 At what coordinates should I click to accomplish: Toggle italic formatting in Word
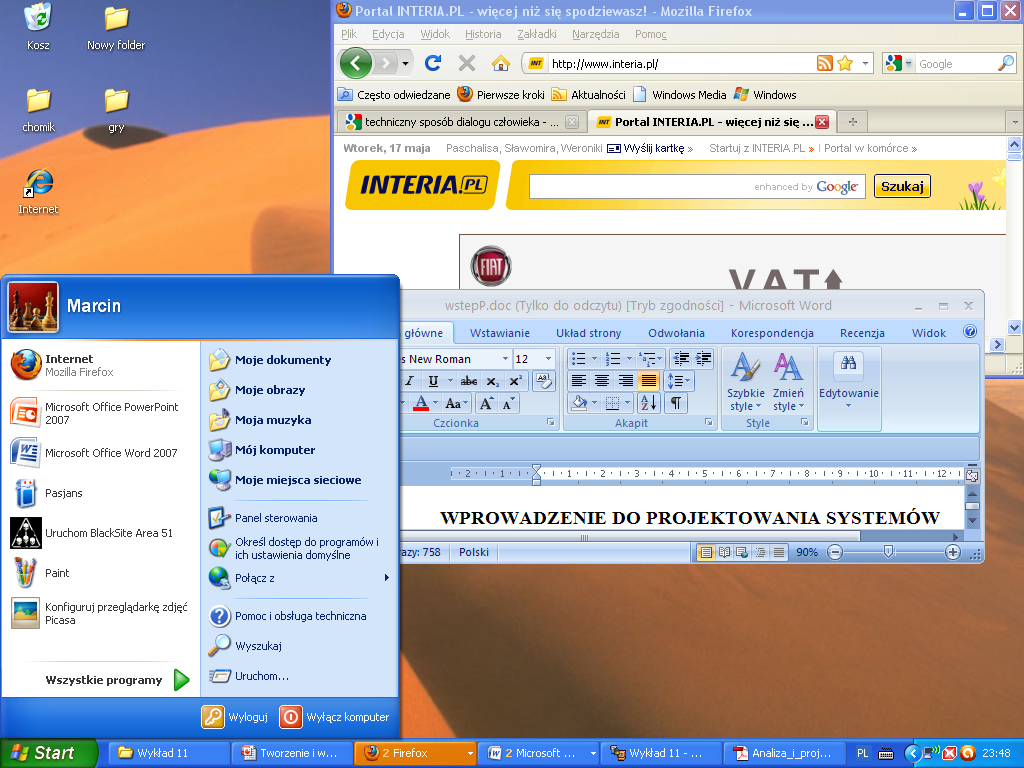pyautogui.click(x=410, y=381)
